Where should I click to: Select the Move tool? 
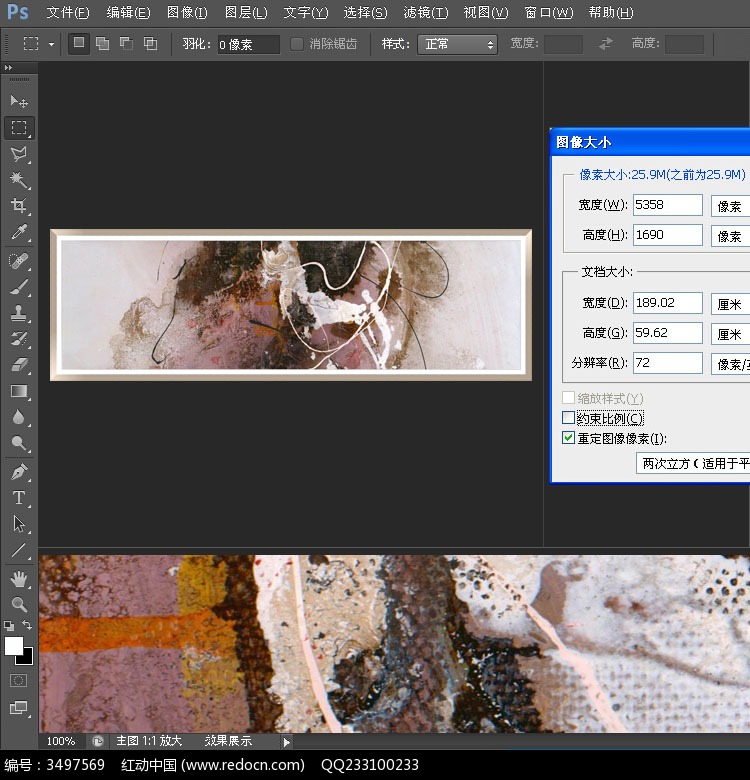(19, 101)
